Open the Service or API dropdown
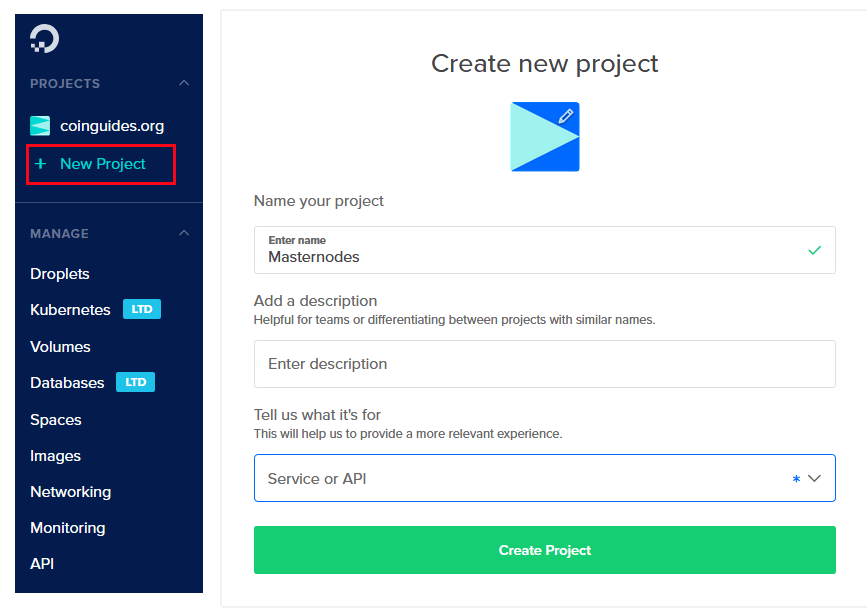 (817, 478)
